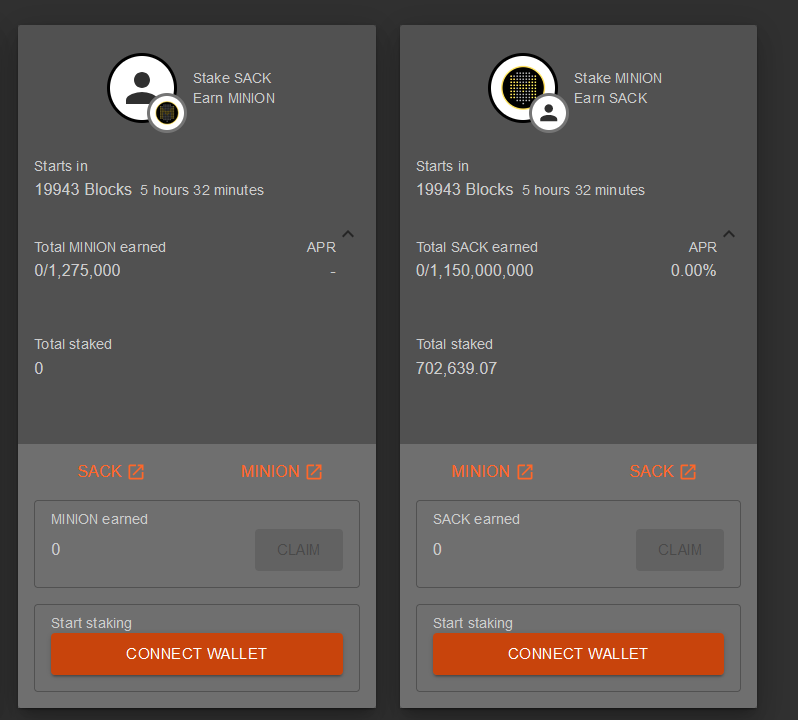Click '19943 Blocks' in Stake SACK card
This screenshot has width=798, height=720.
click(x=83, y=189)
